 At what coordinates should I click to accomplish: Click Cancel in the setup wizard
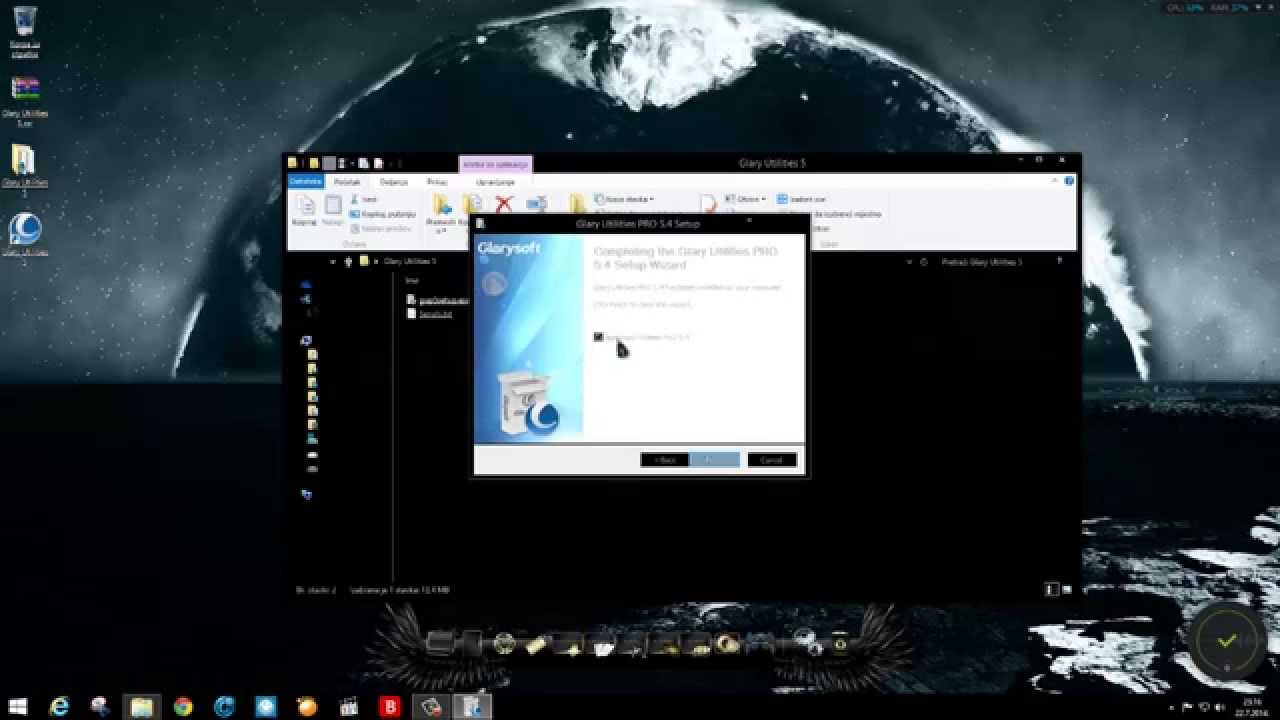[x=772, y=460]
